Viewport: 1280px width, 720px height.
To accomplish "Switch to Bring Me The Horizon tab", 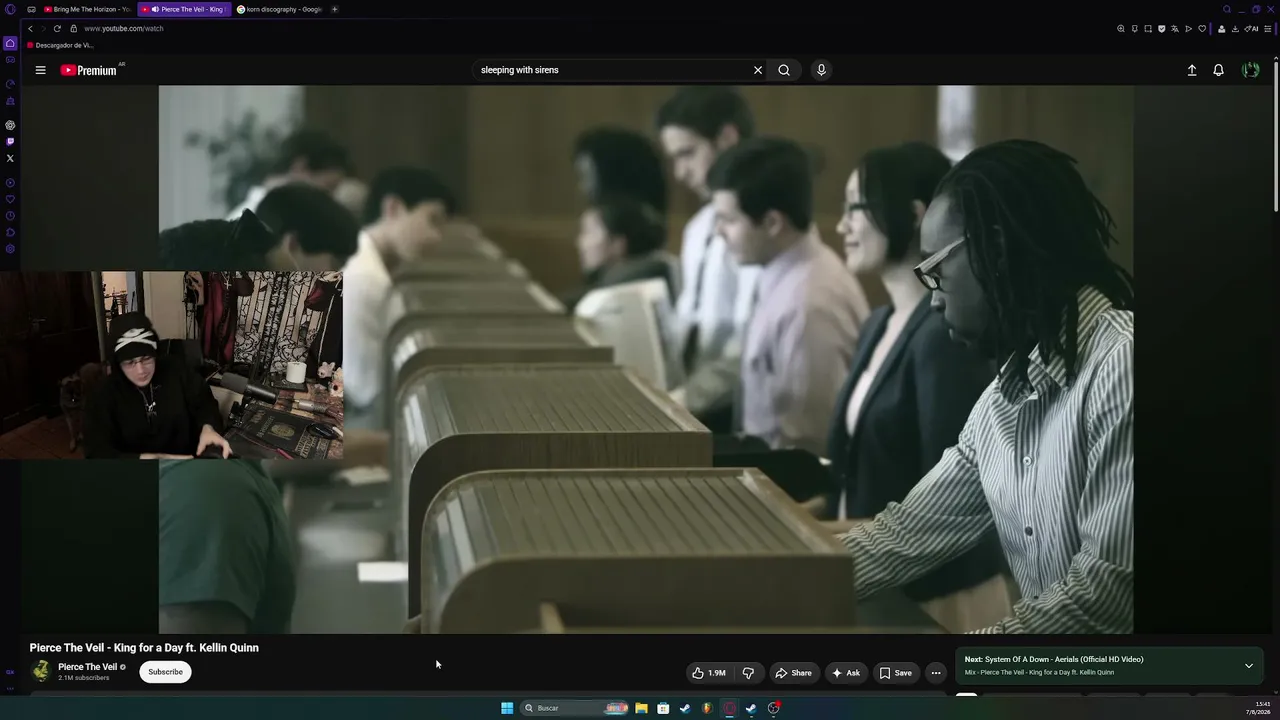I will 87,9.
